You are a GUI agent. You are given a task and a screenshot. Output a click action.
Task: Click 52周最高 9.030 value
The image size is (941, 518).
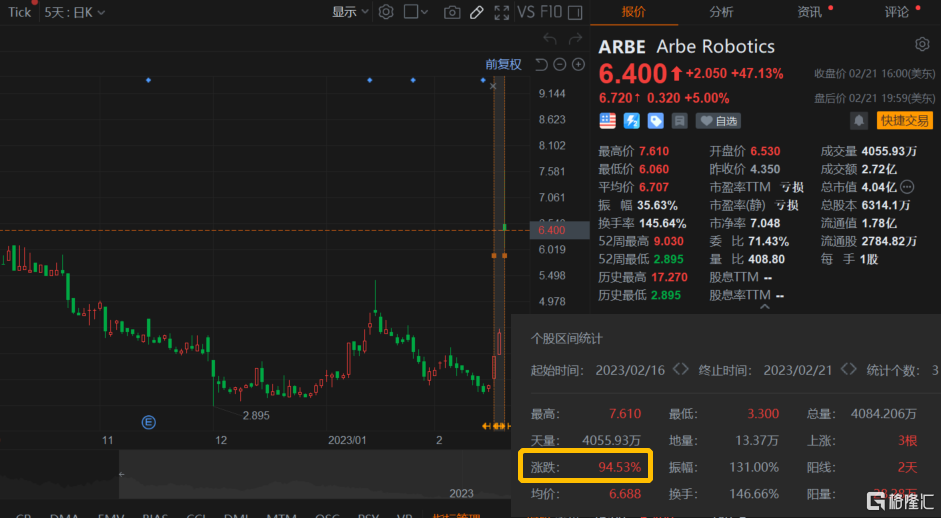(x=669, y=241)
